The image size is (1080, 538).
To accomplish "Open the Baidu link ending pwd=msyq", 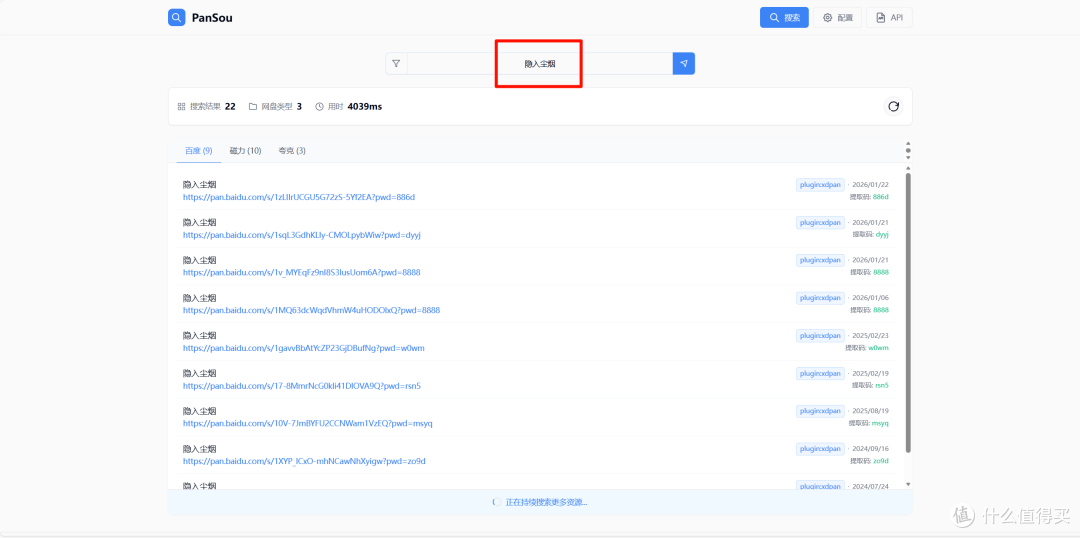I will (x=308, y=423).
